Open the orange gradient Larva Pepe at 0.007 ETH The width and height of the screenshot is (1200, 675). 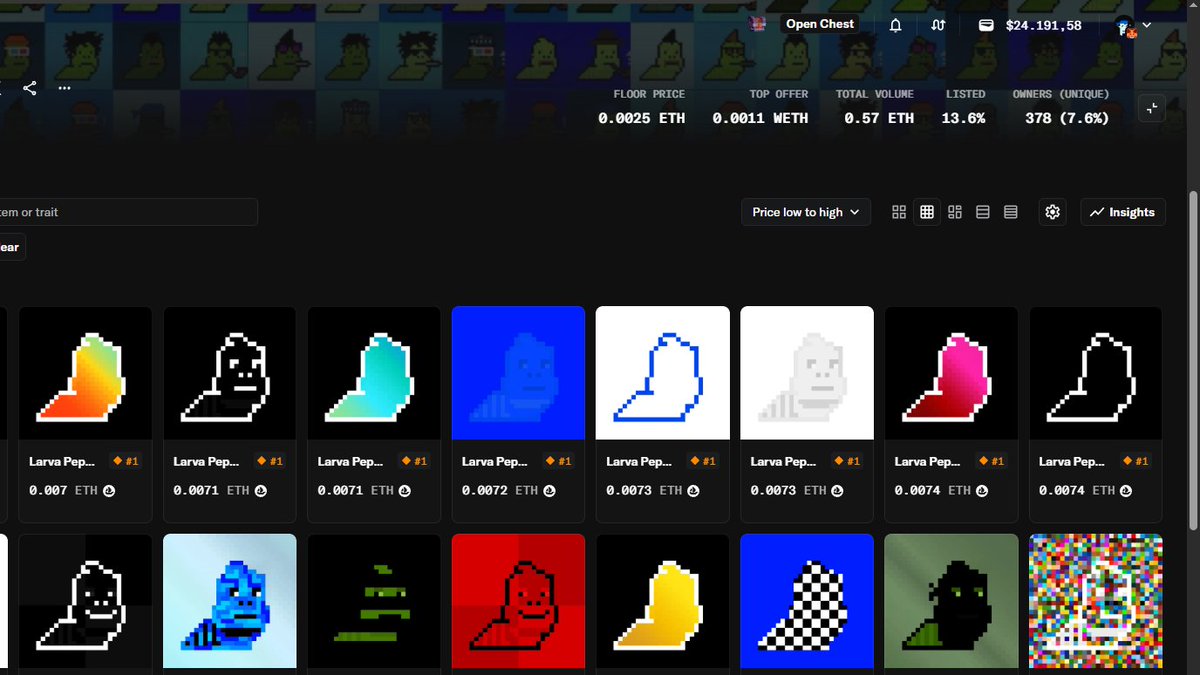(x=85, y=373)
